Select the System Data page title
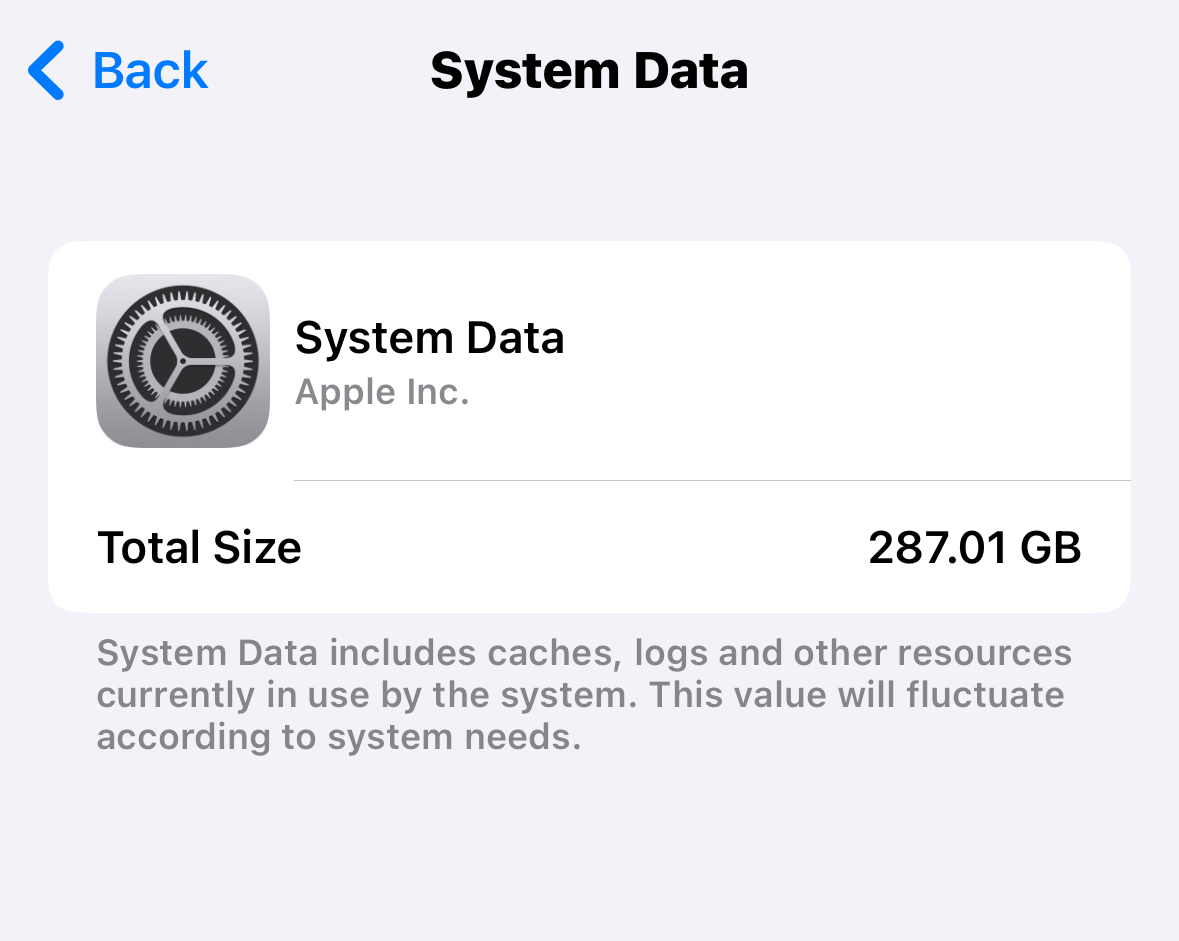1179x941 pixels. 589,71
